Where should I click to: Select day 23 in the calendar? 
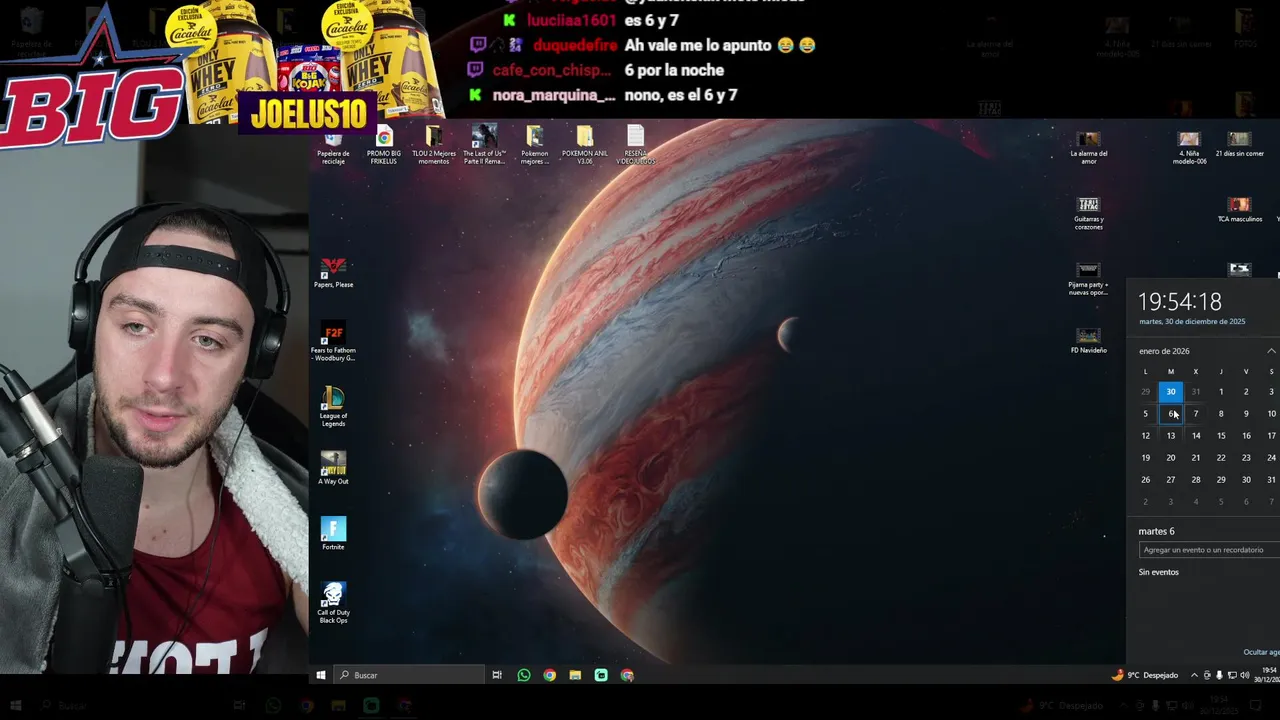point(1246,458)
